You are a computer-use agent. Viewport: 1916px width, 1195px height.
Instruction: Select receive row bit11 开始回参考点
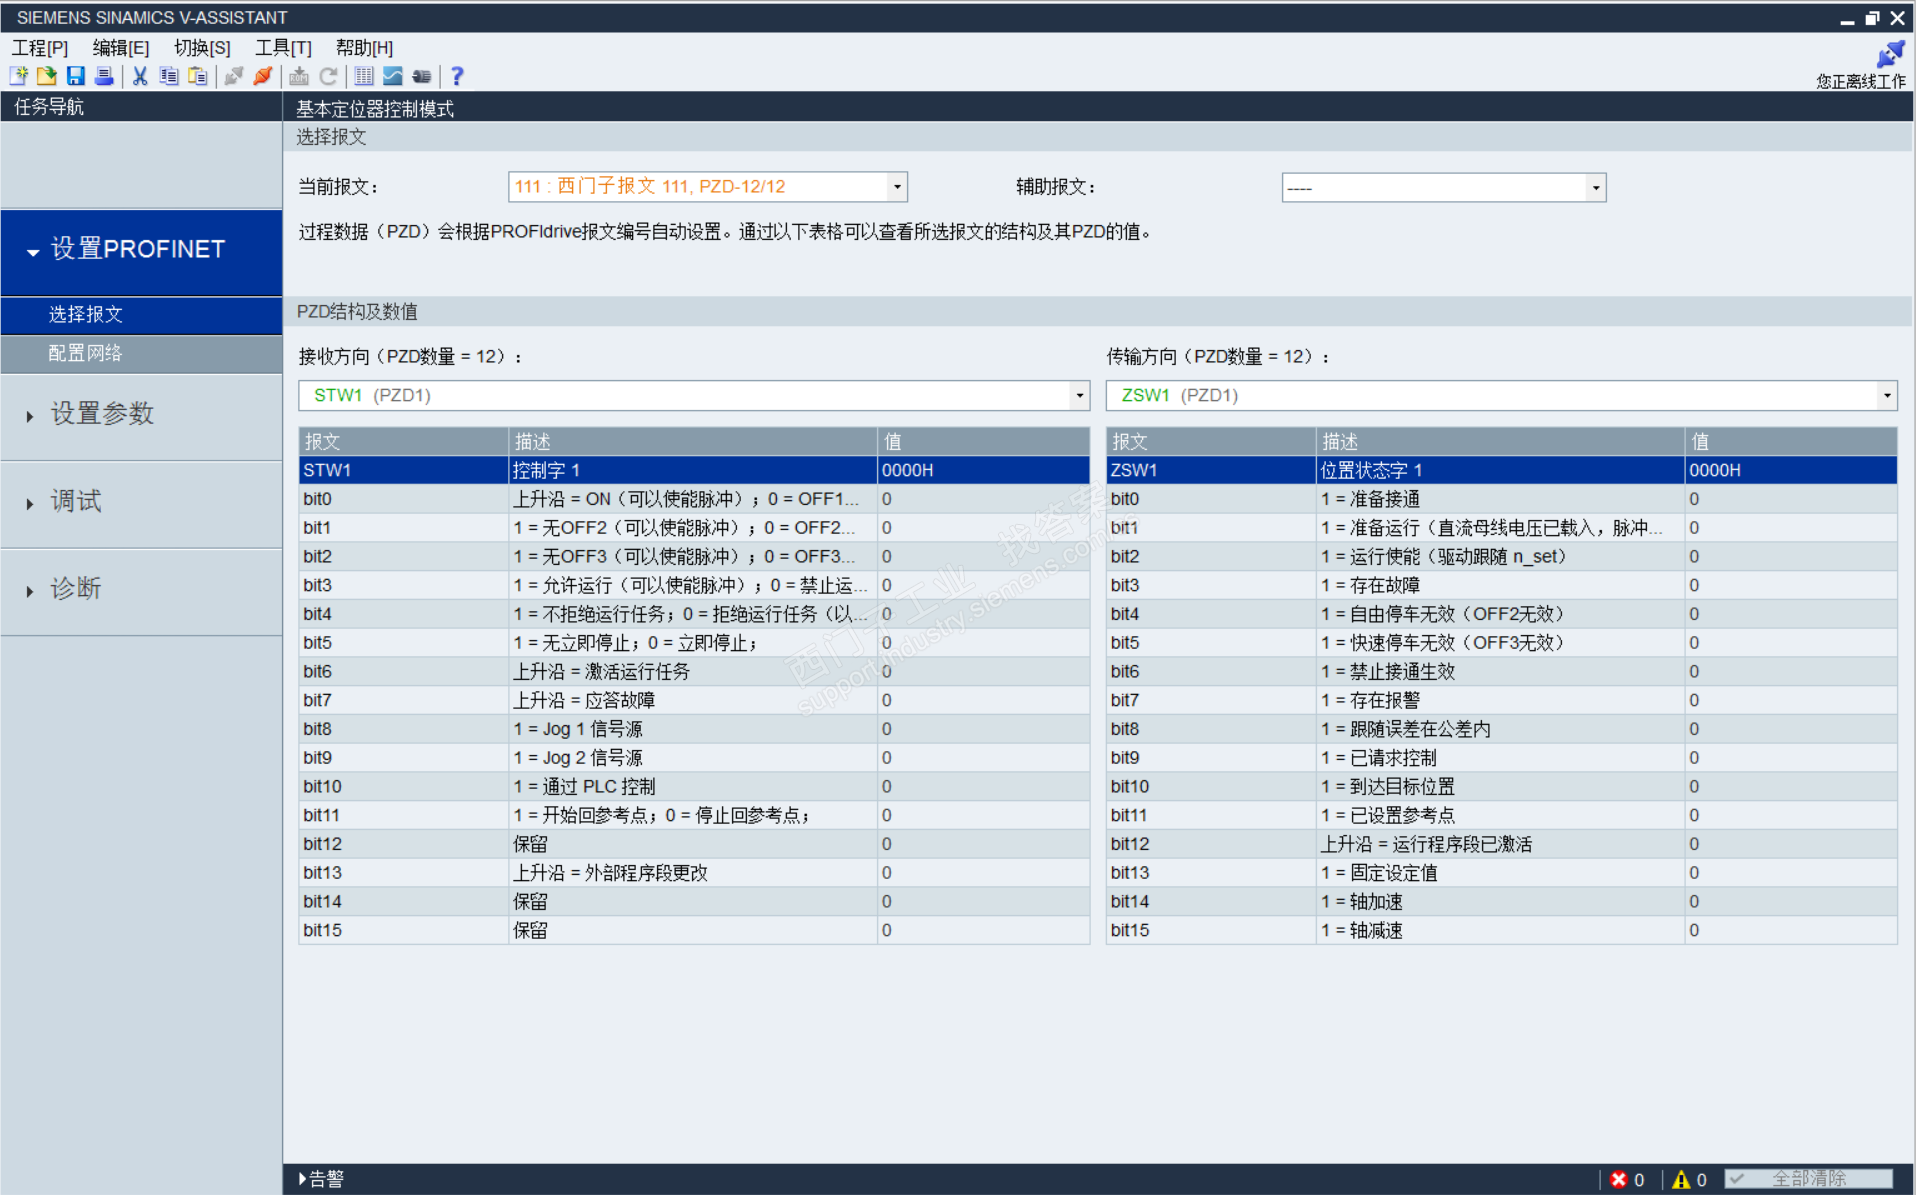point(694,816)
